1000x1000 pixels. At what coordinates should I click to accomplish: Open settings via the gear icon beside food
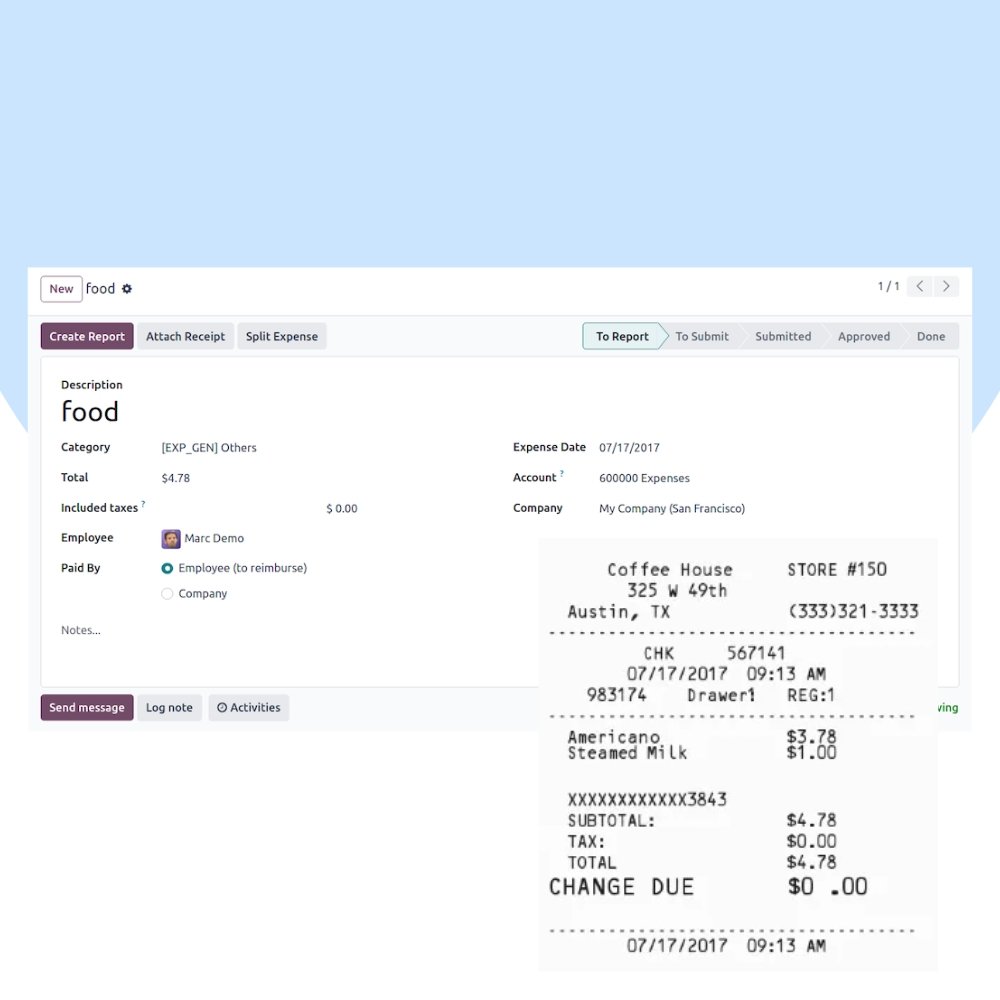[x=126, y=288]
